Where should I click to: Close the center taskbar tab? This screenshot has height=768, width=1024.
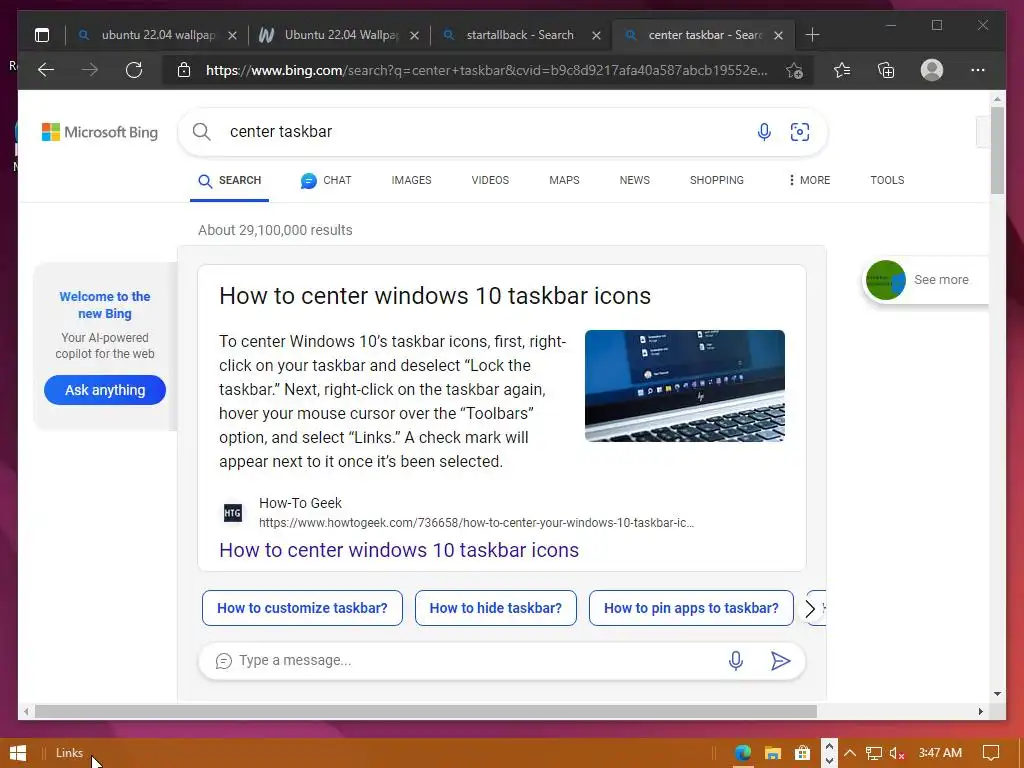(778, 35)
